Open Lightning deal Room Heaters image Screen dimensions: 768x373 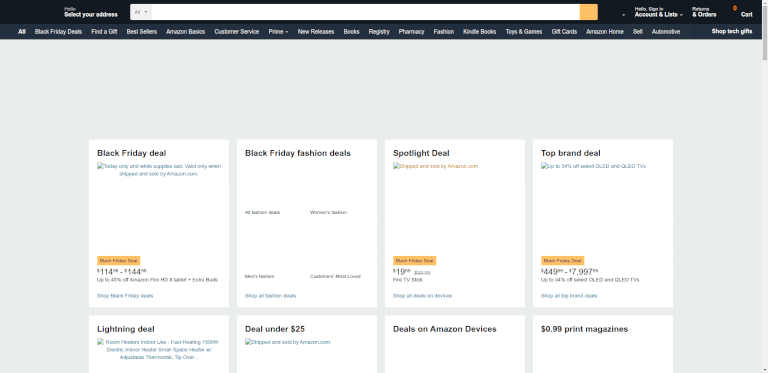[x=159, y=350]
